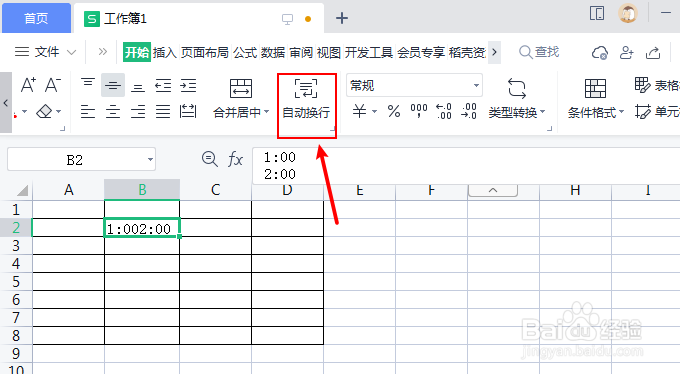Open user avatar profile

[x=628, y=13]
